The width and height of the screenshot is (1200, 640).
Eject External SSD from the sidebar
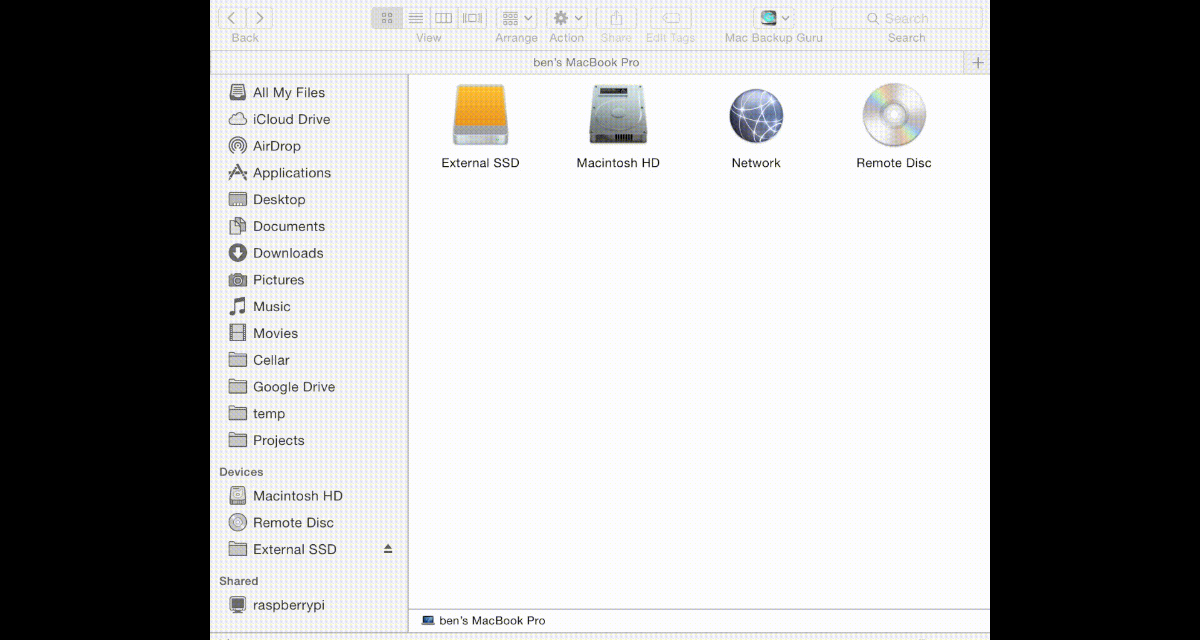(388, 549)
